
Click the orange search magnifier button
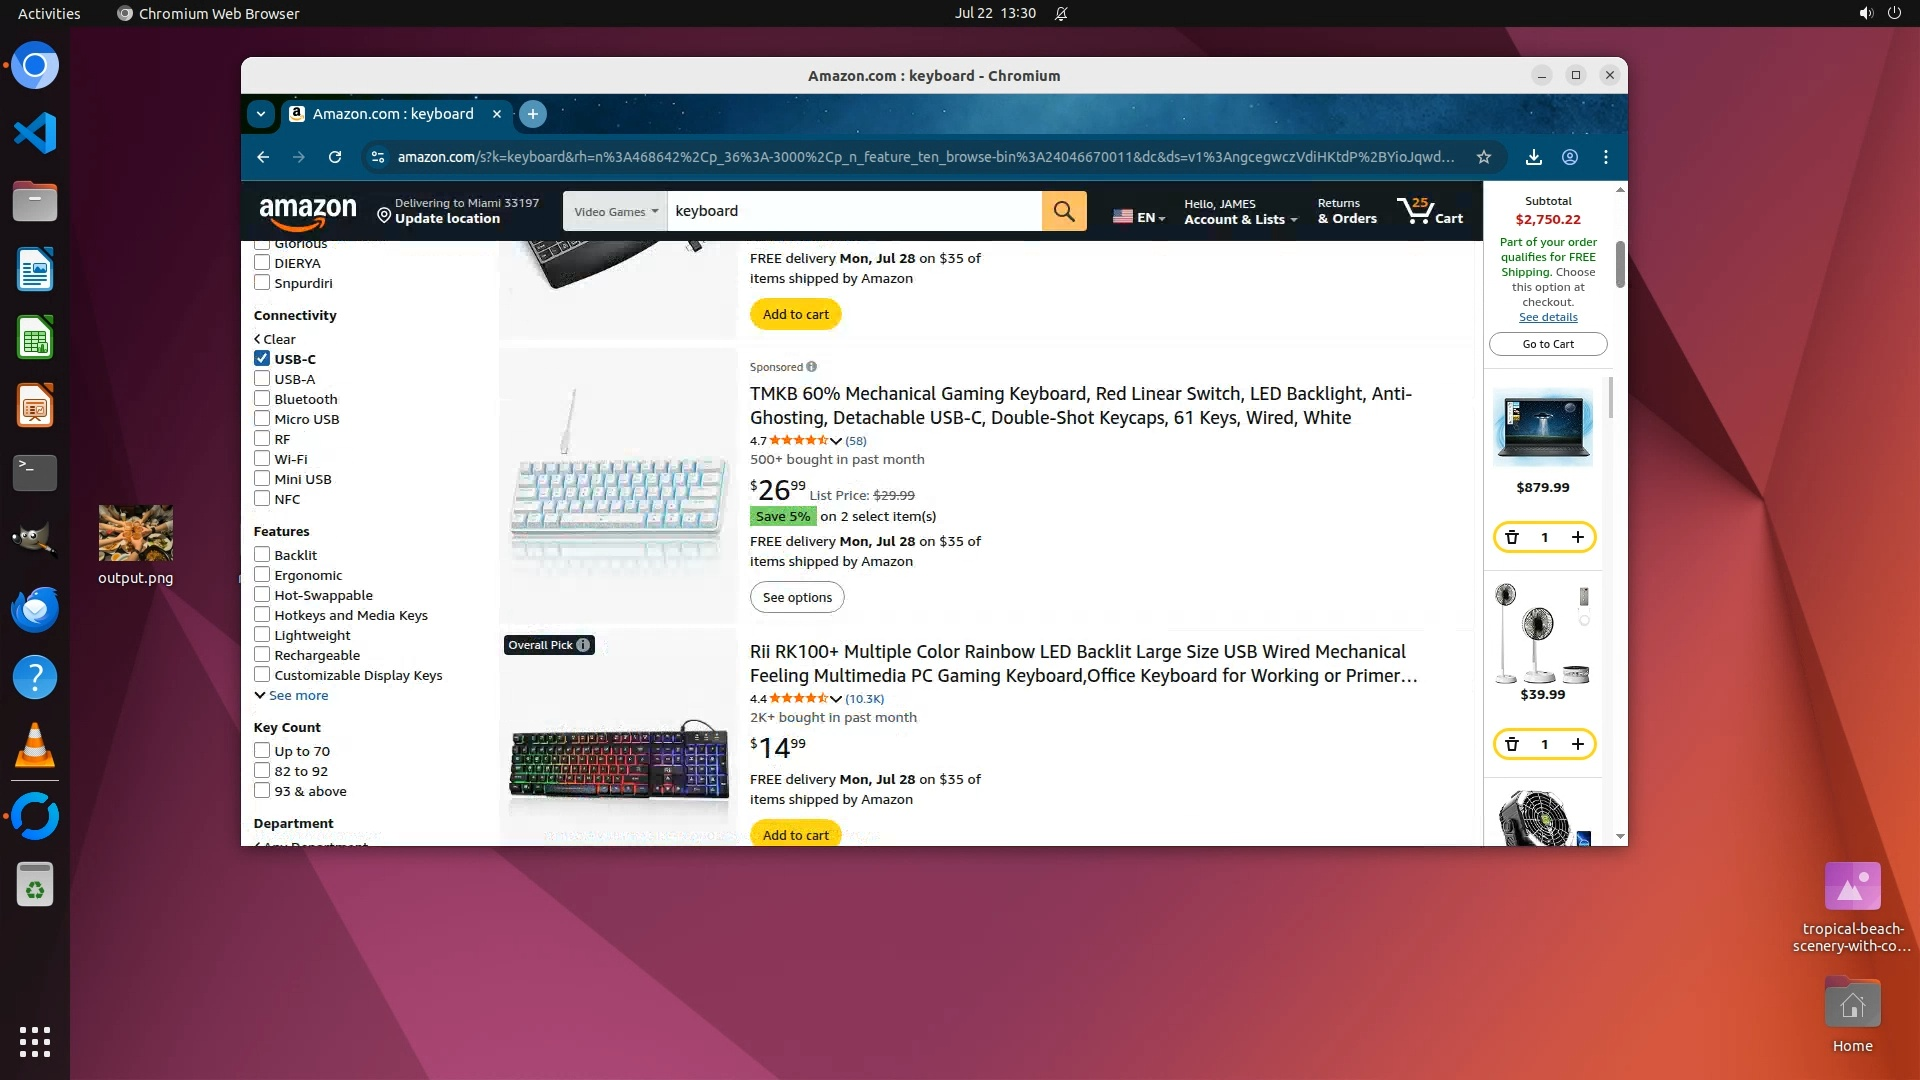(1064, 211)
